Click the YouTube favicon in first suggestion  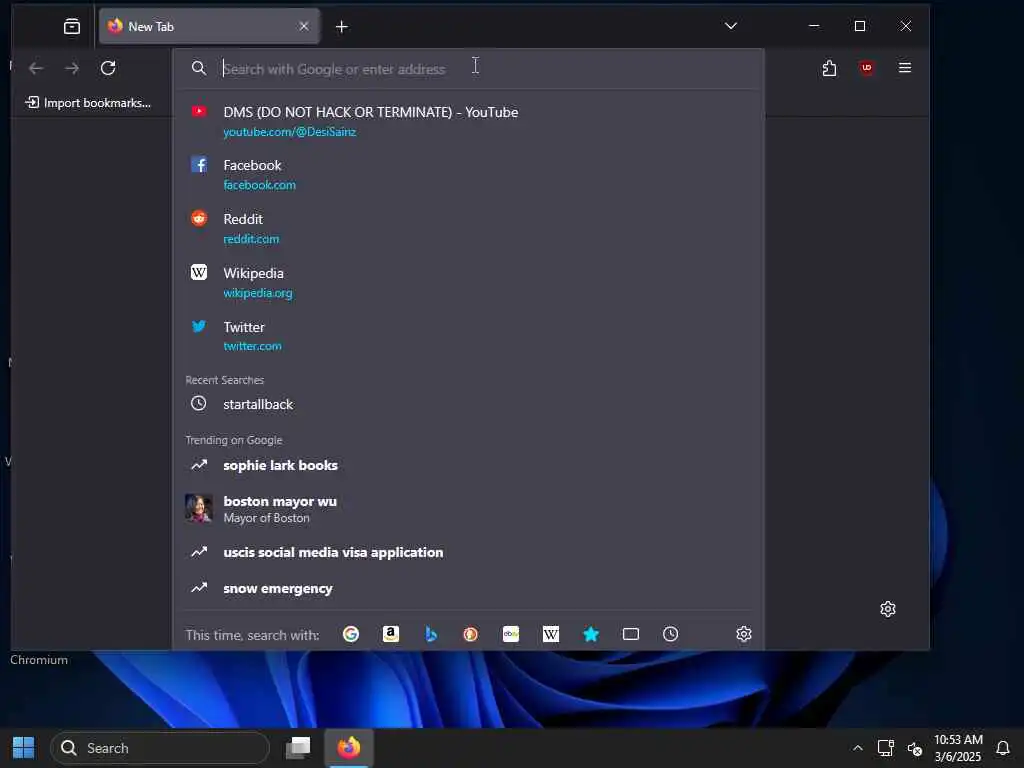point(199,112)
